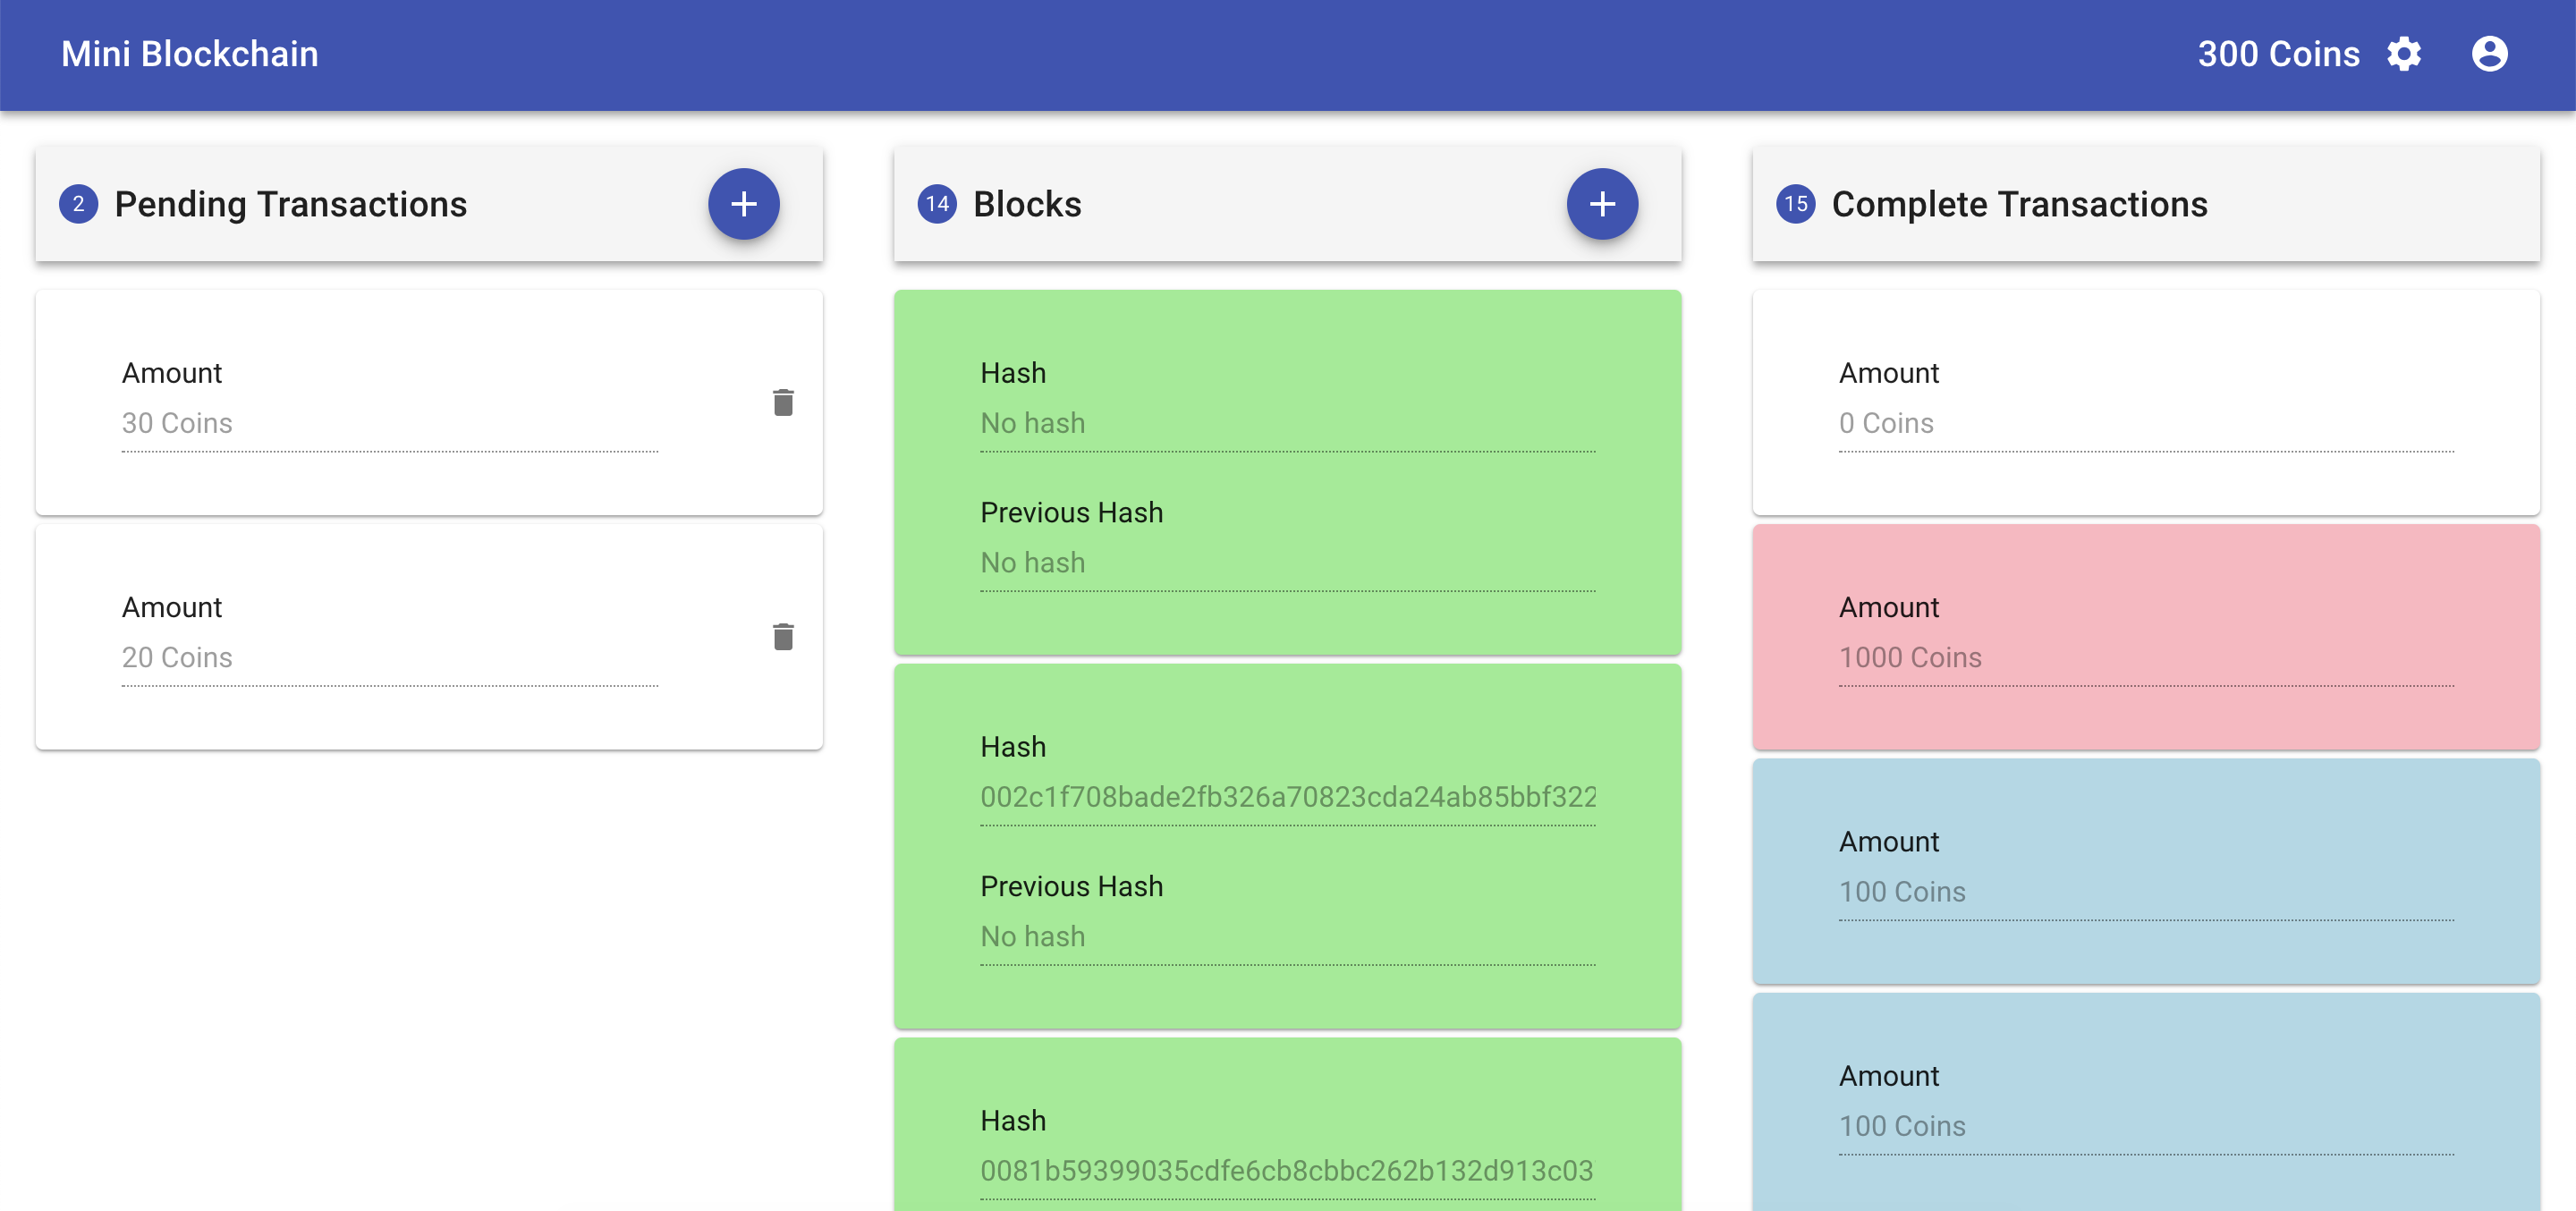
Task: Click the Pending Transactions count badge
Action: pyautogui.click(x=79, y=204)
